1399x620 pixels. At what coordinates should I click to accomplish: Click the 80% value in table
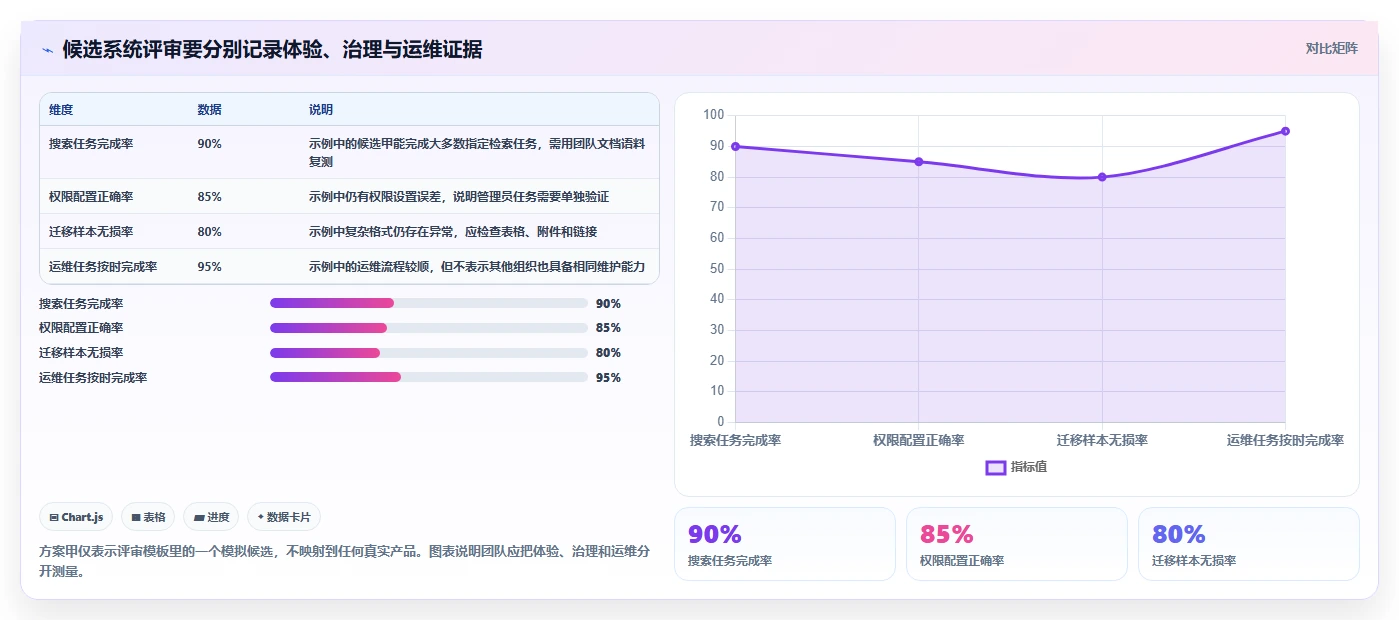pyautogui.click(x=210, y=231)
